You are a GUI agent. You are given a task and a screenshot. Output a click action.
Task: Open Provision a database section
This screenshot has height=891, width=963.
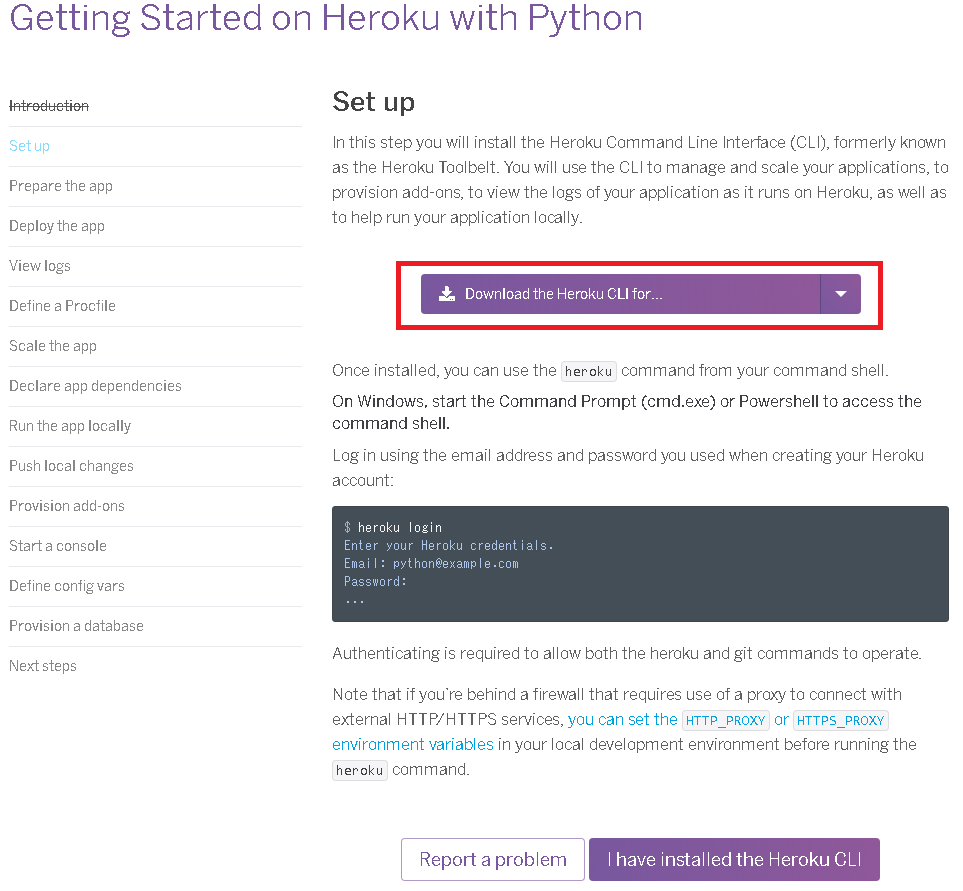(76, 626)
